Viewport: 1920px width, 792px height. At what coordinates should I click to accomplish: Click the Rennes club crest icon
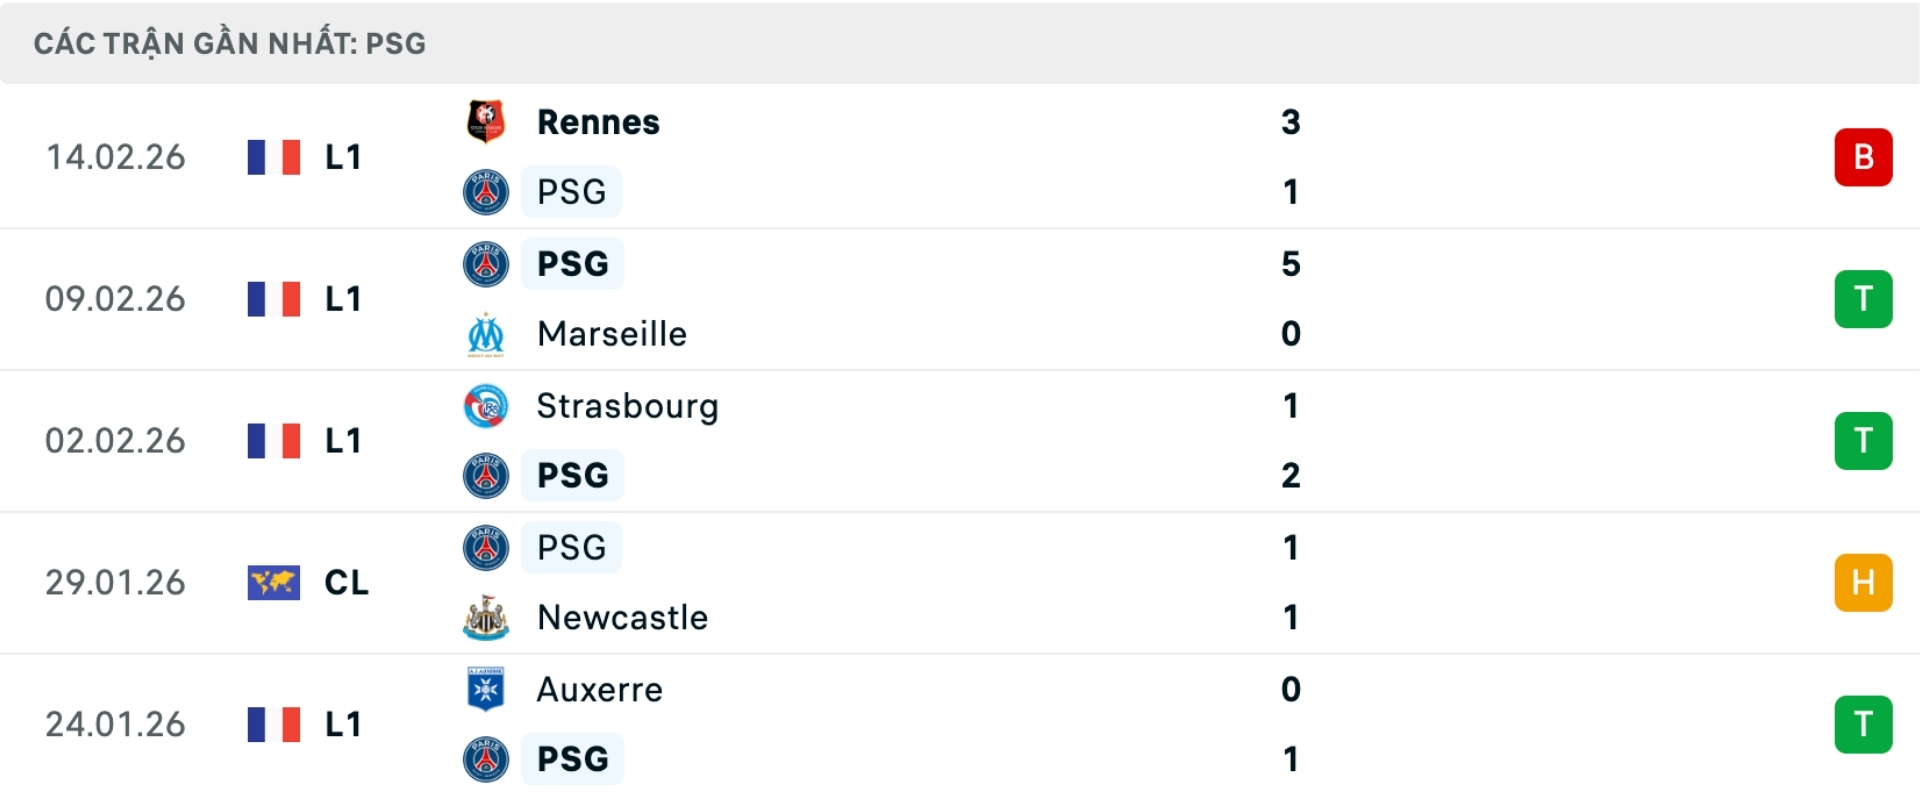click(x=486, y=122)
